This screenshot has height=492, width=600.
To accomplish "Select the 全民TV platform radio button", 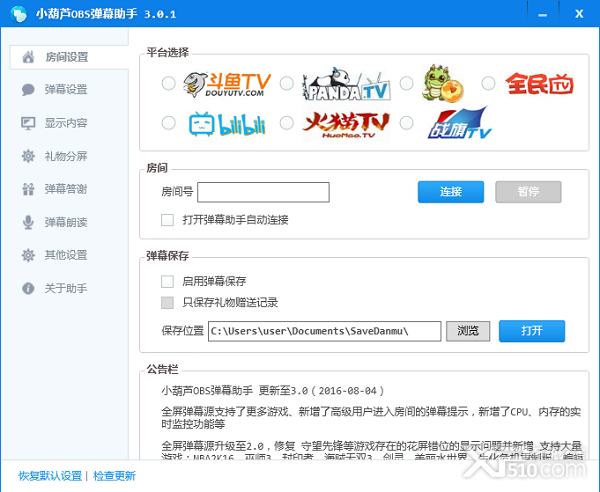I will (488, 83).
